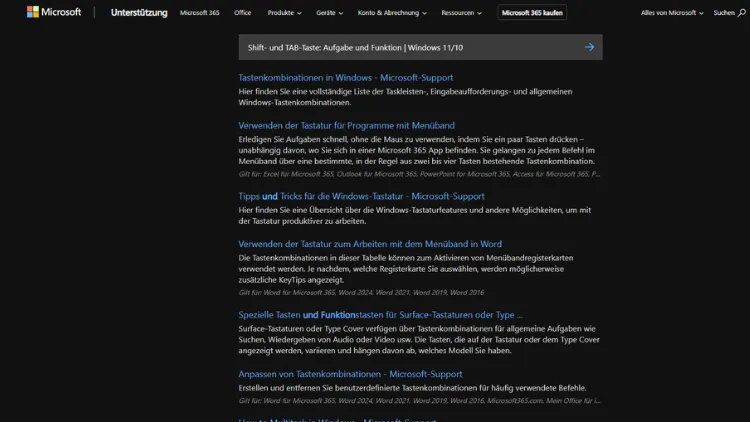750x422 pixels.
Task: Click the search magnifier icon
Action: (x=741, y=13)
